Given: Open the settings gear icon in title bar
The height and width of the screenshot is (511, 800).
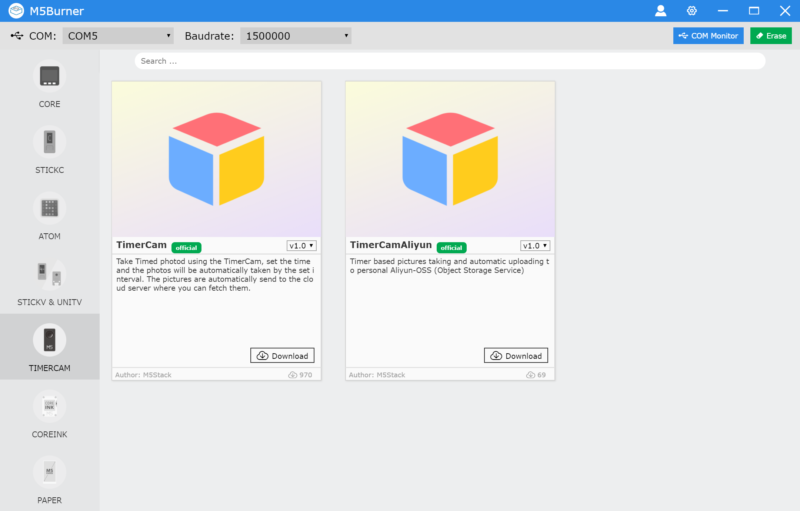Looking at the screenshot, I should (692, 11).
